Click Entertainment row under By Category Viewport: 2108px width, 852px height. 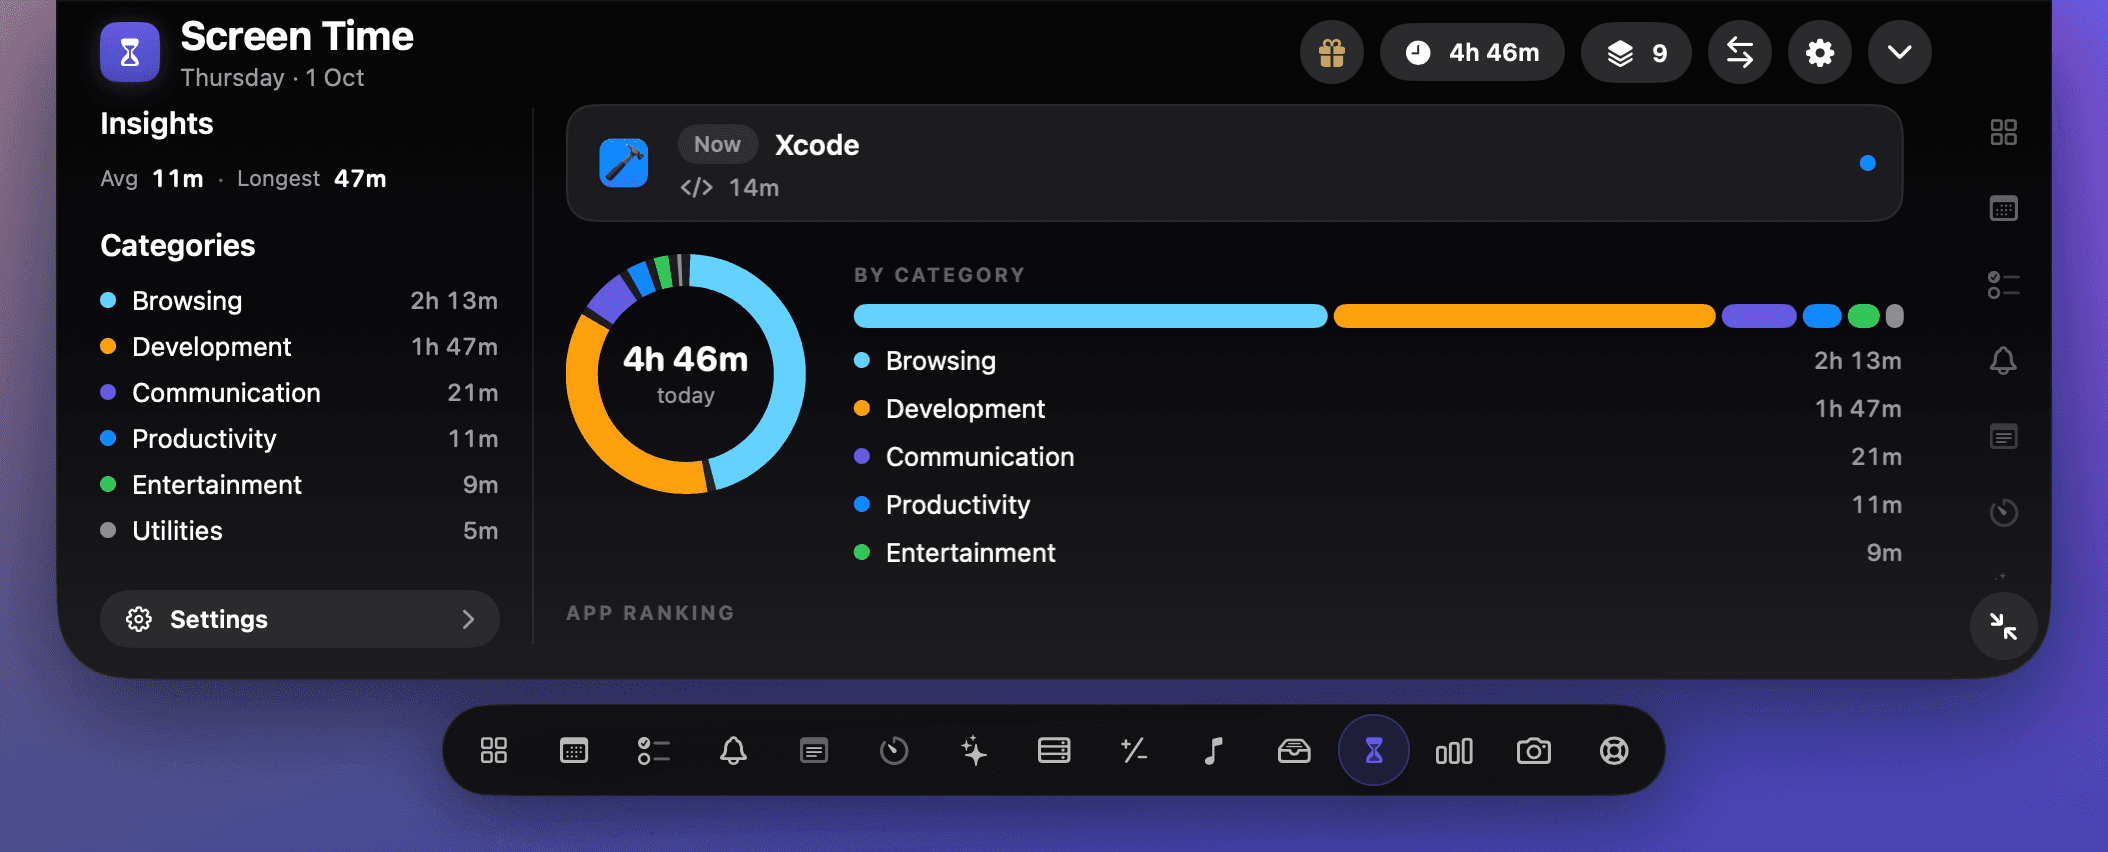tap(1378, 553)
